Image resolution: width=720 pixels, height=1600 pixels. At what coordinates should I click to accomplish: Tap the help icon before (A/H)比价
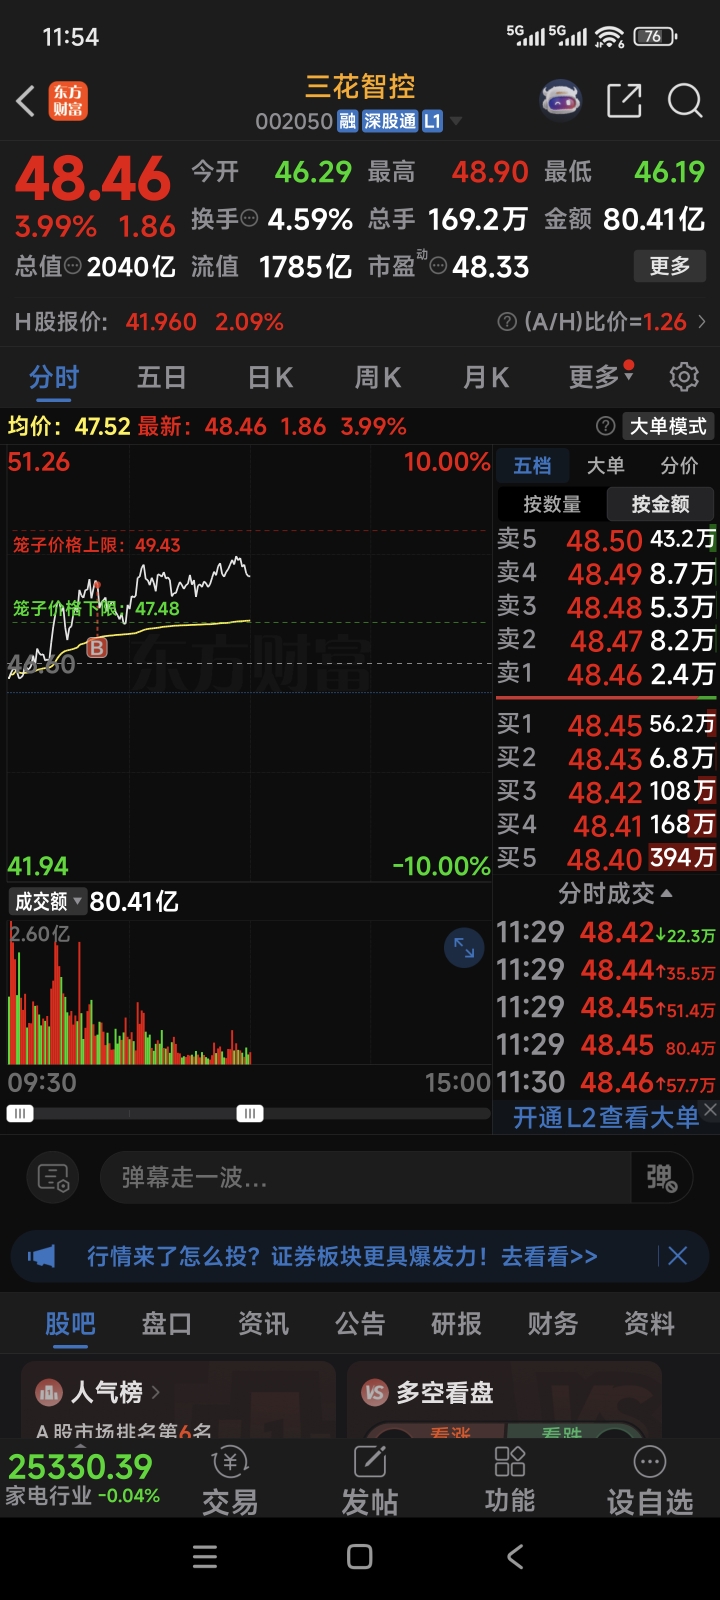pos(507,322)
